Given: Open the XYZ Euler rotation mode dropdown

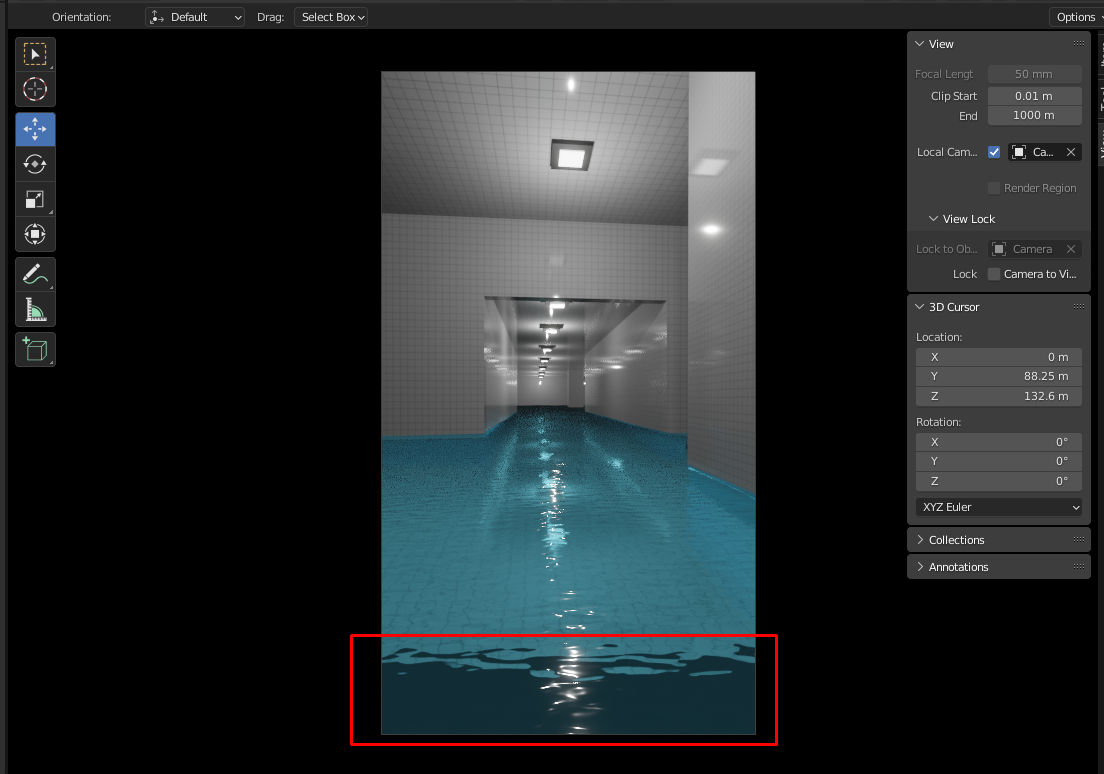Looking at the screenshot, I should [x=998, y=507].
